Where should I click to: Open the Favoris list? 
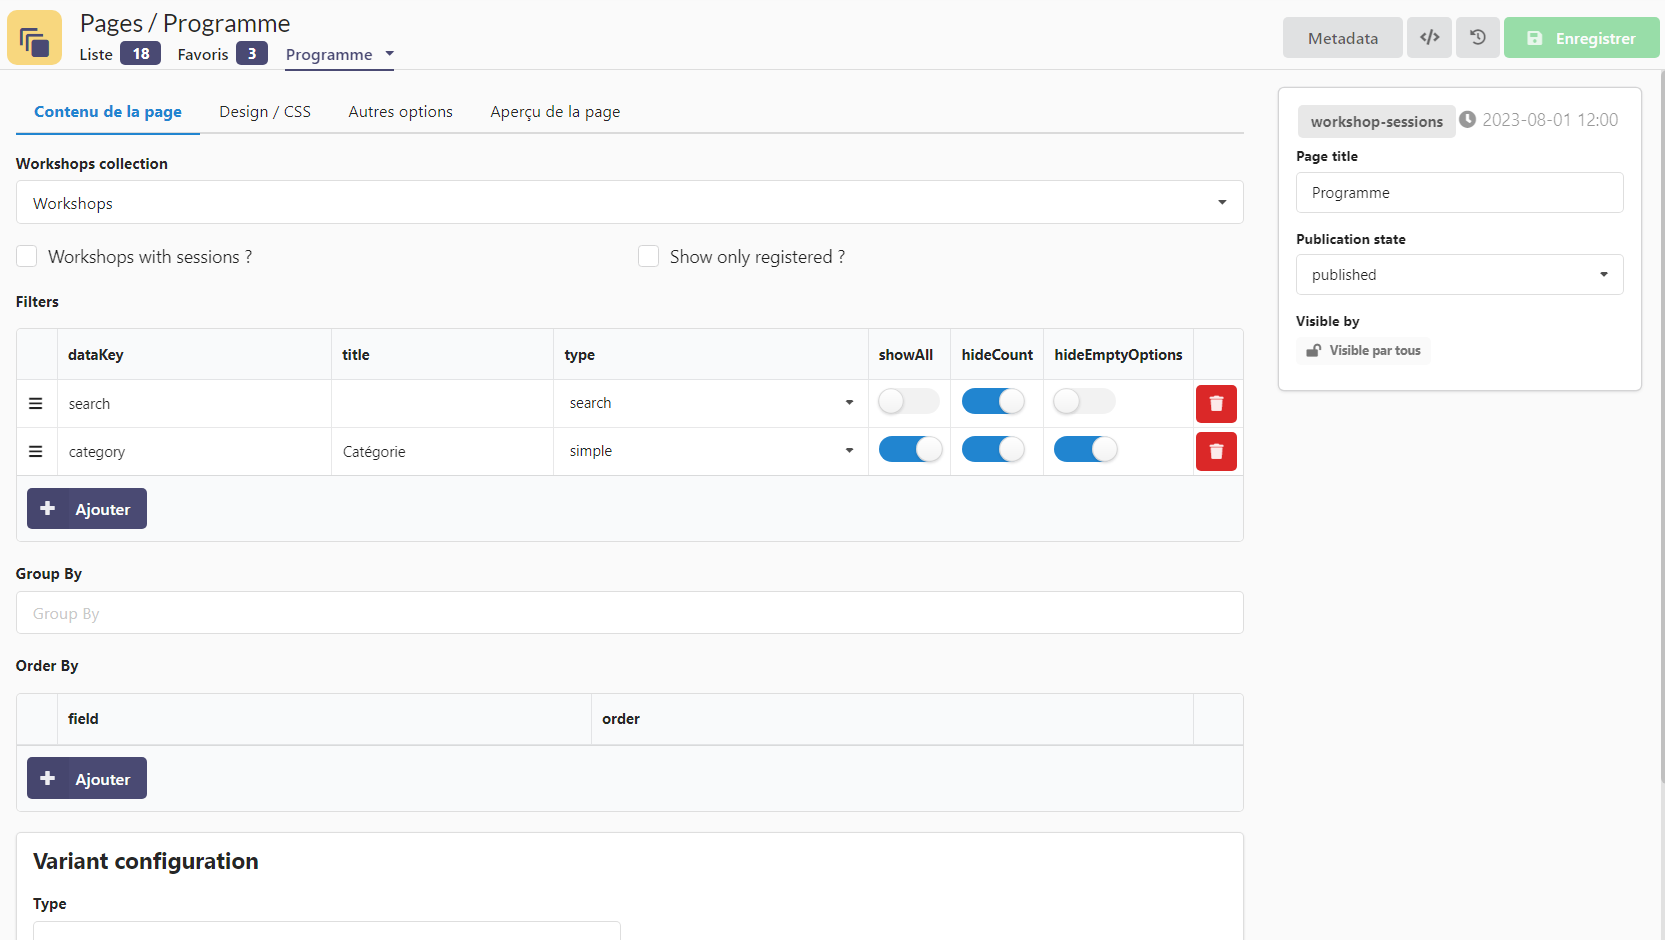click(222, 54)
